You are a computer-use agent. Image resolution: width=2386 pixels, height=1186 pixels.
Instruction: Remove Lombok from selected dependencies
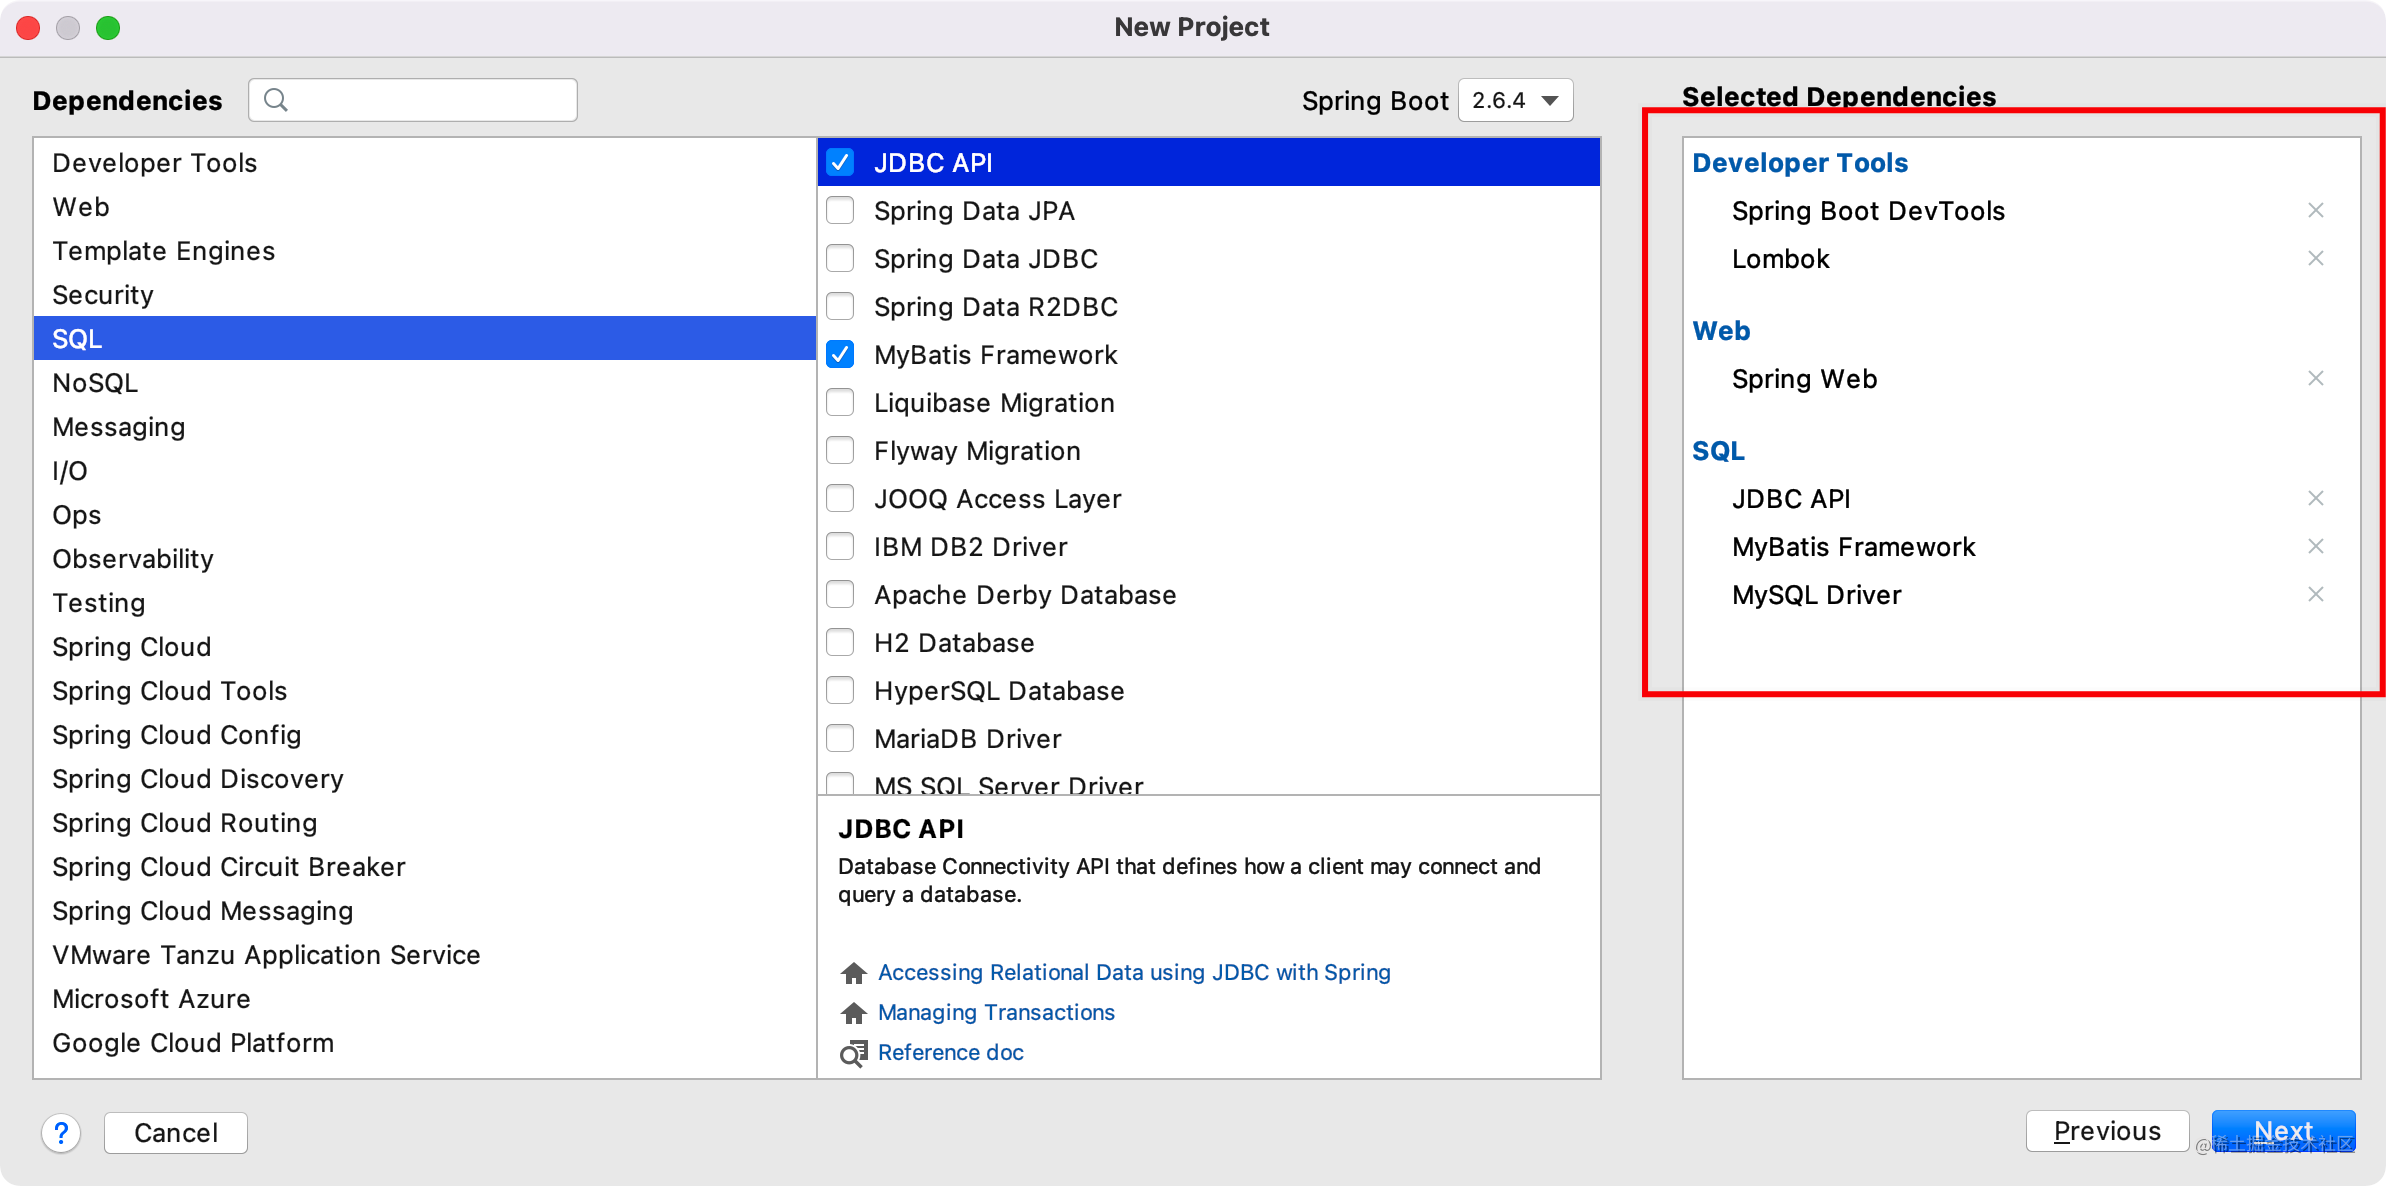pos(2316,258)
